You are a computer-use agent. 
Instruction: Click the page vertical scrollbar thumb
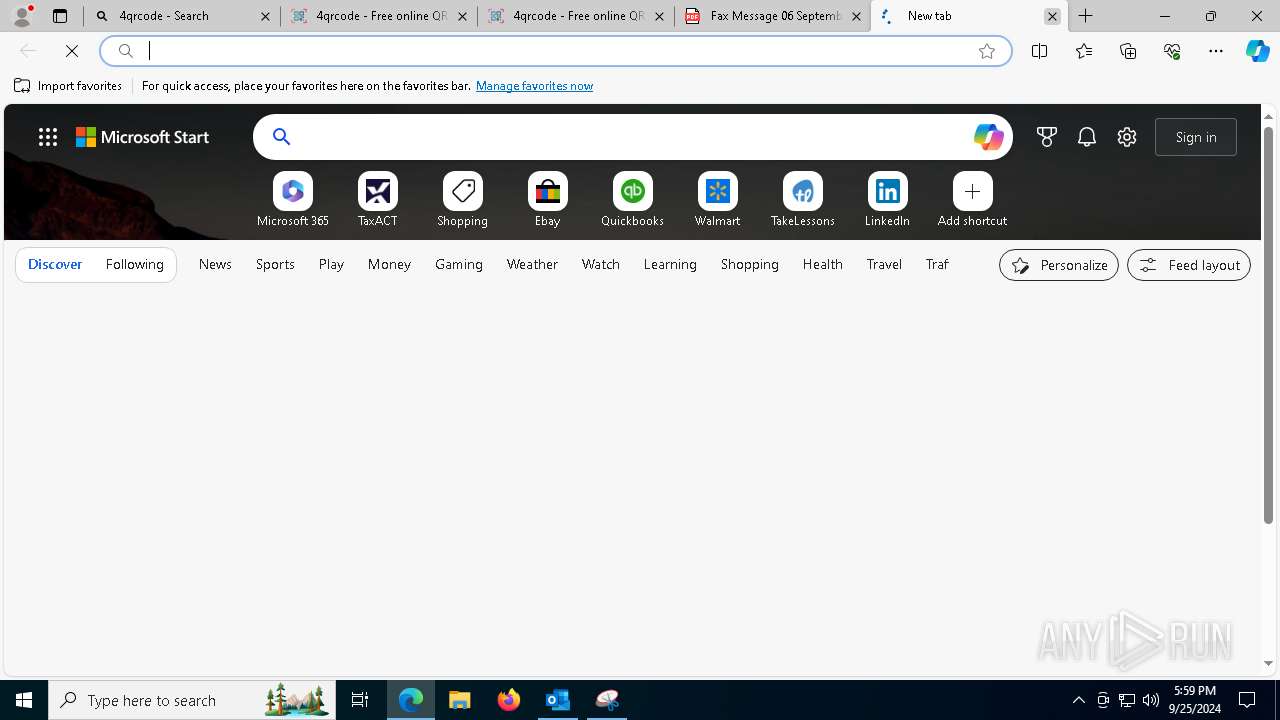[x=1268, y=325]
